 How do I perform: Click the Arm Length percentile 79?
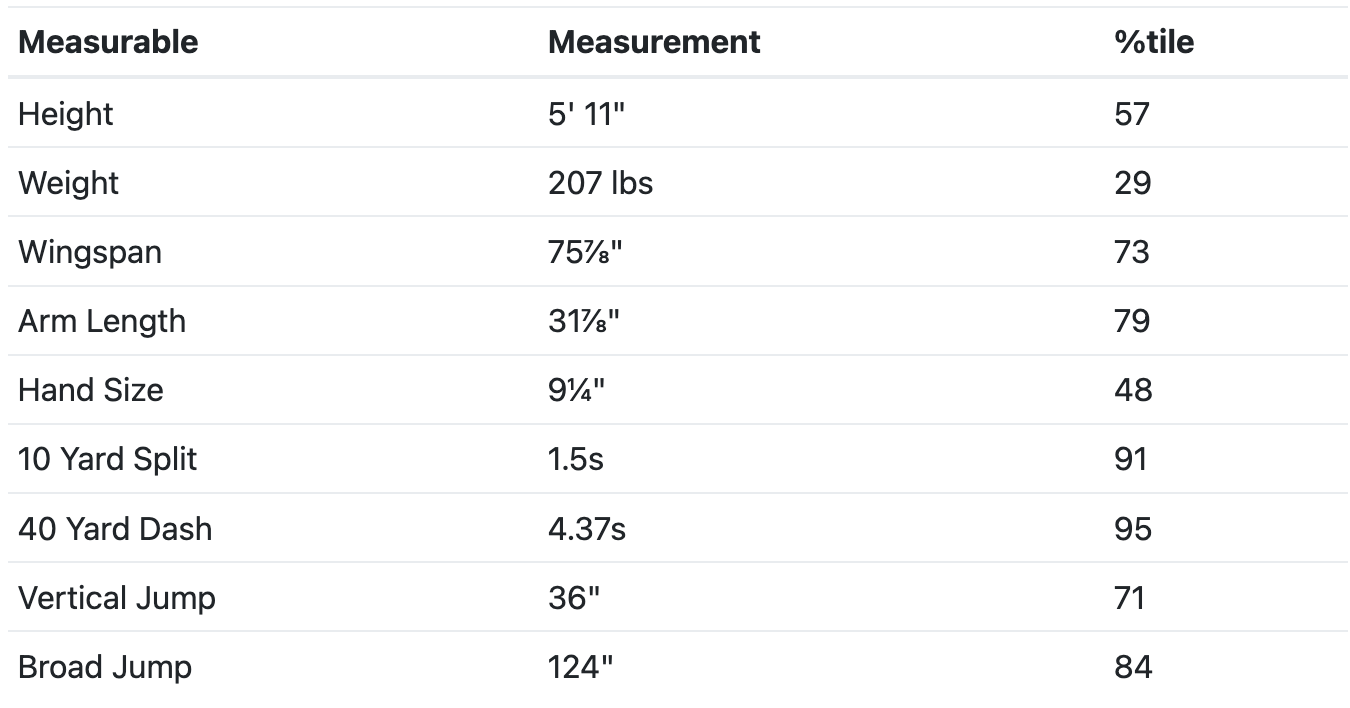click(x=1132, y=321)
